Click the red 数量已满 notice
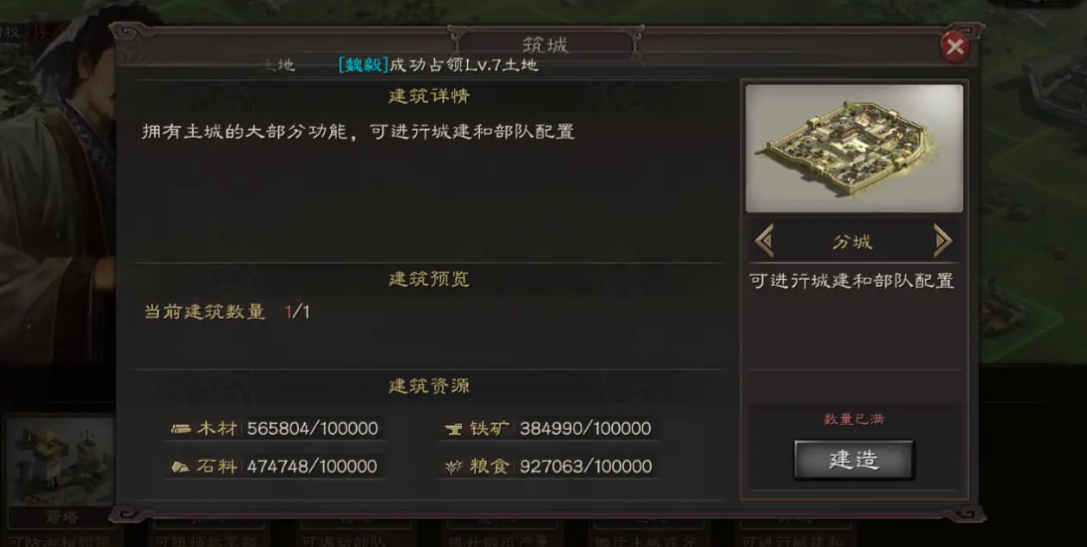The image size is (1087, 547). [854, 419]
